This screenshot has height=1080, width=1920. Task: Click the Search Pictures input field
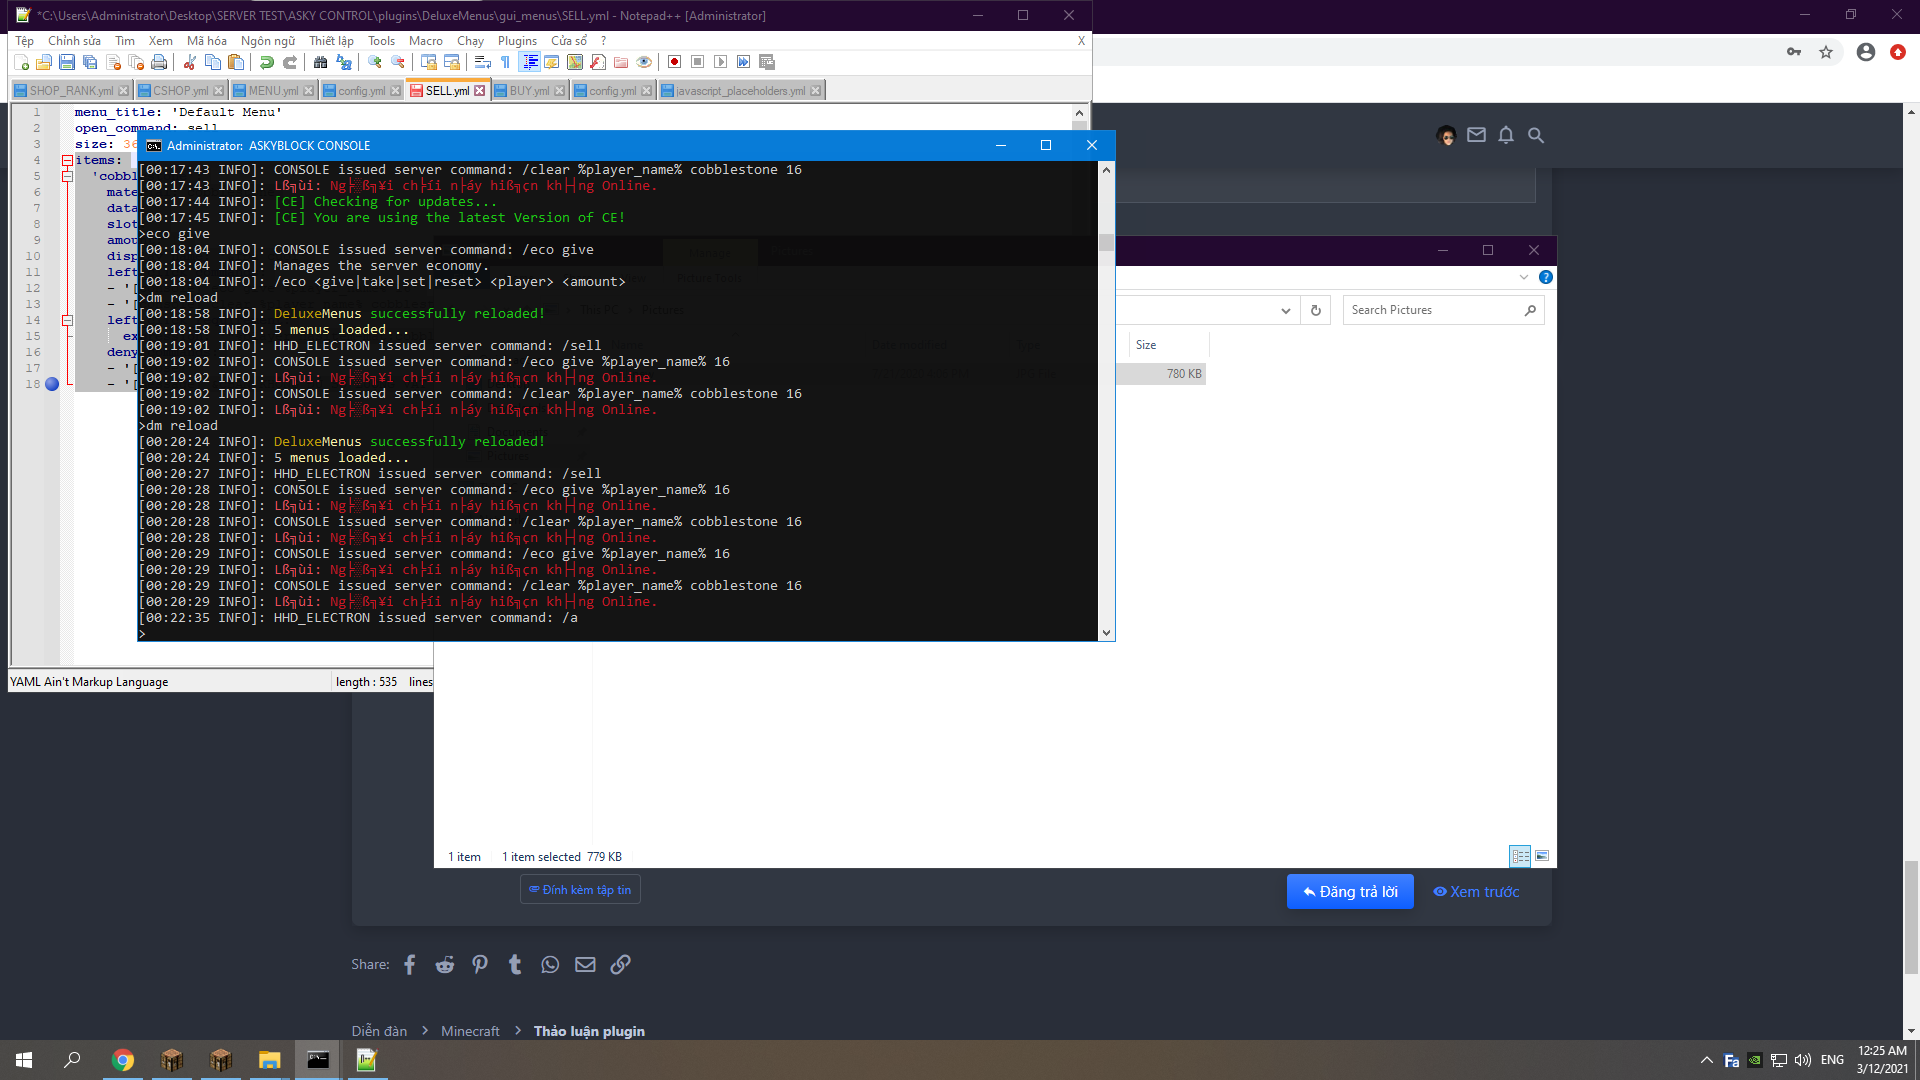pos(1432,310)
